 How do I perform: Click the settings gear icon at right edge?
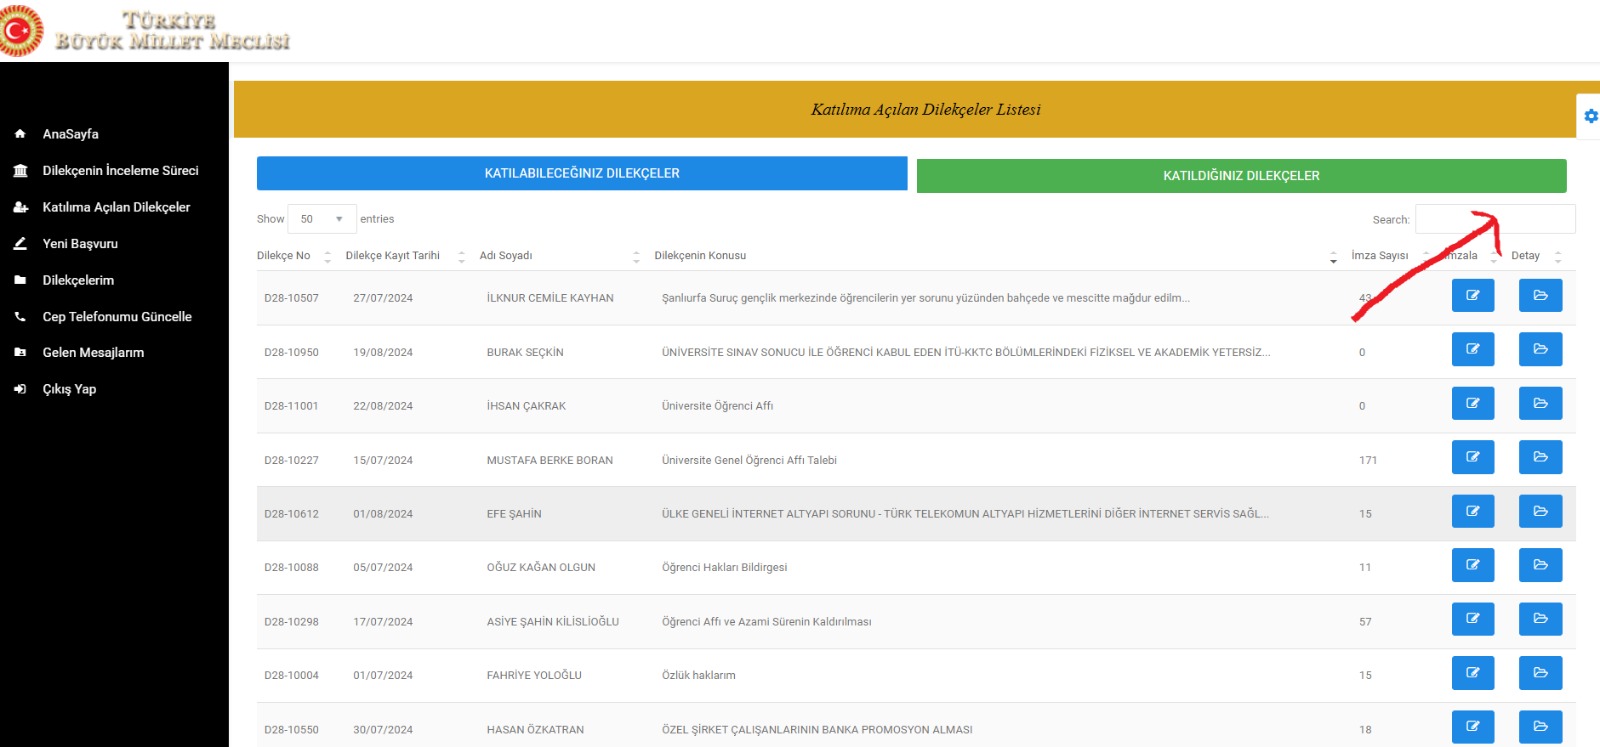point(1590,116)
